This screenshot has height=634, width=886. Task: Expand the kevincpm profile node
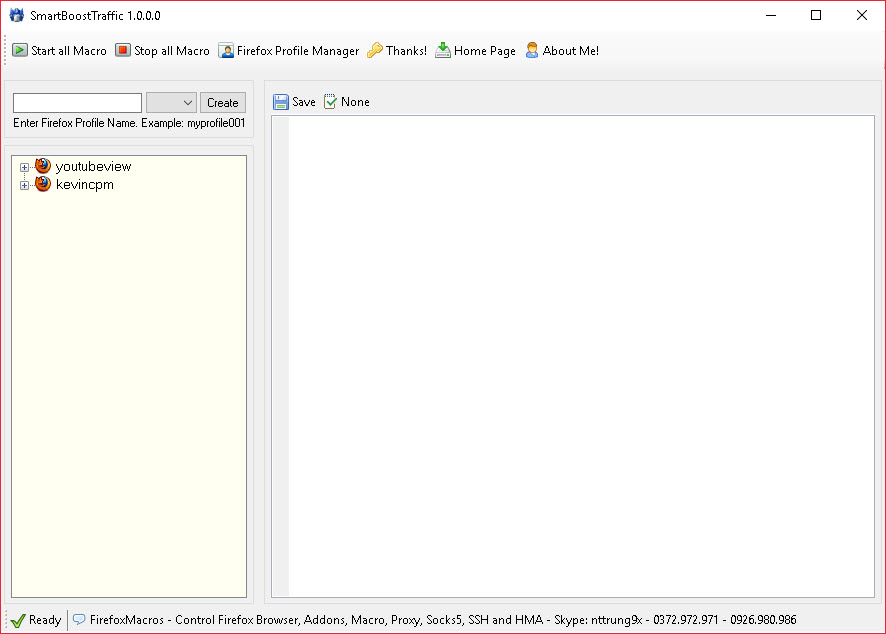[x=24, y=185]
